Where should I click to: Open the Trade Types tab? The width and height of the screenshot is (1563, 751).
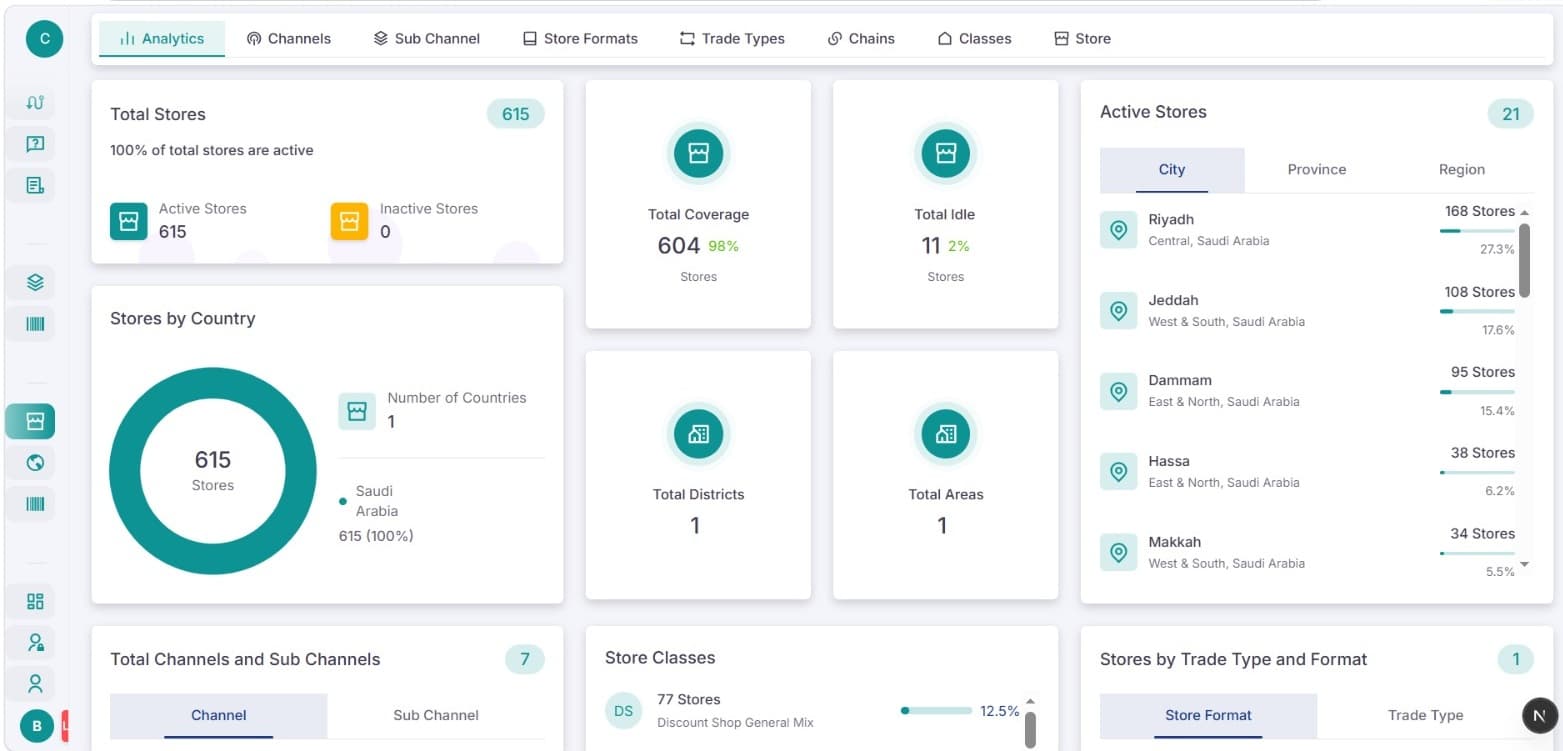click(x=732, y=39)
